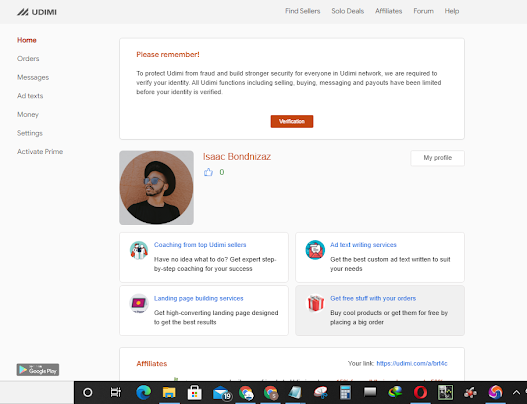Open Ad text writing services link
The height and width of the screenshot is (404, 527).
363,245
